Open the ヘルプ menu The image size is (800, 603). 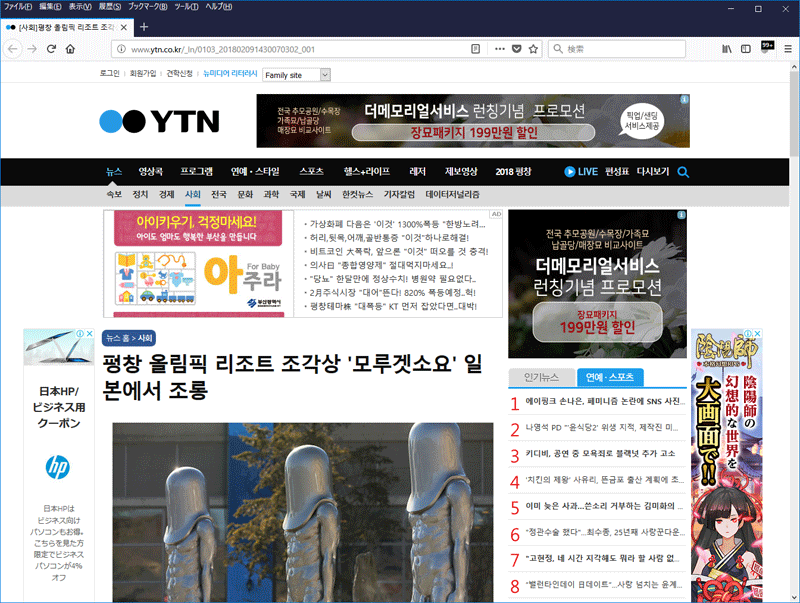click(x=218, y=7)
